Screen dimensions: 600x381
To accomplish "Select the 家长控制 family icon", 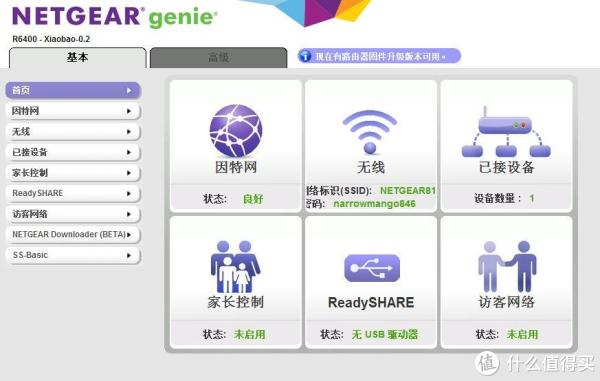I will [x=235, y=267].
